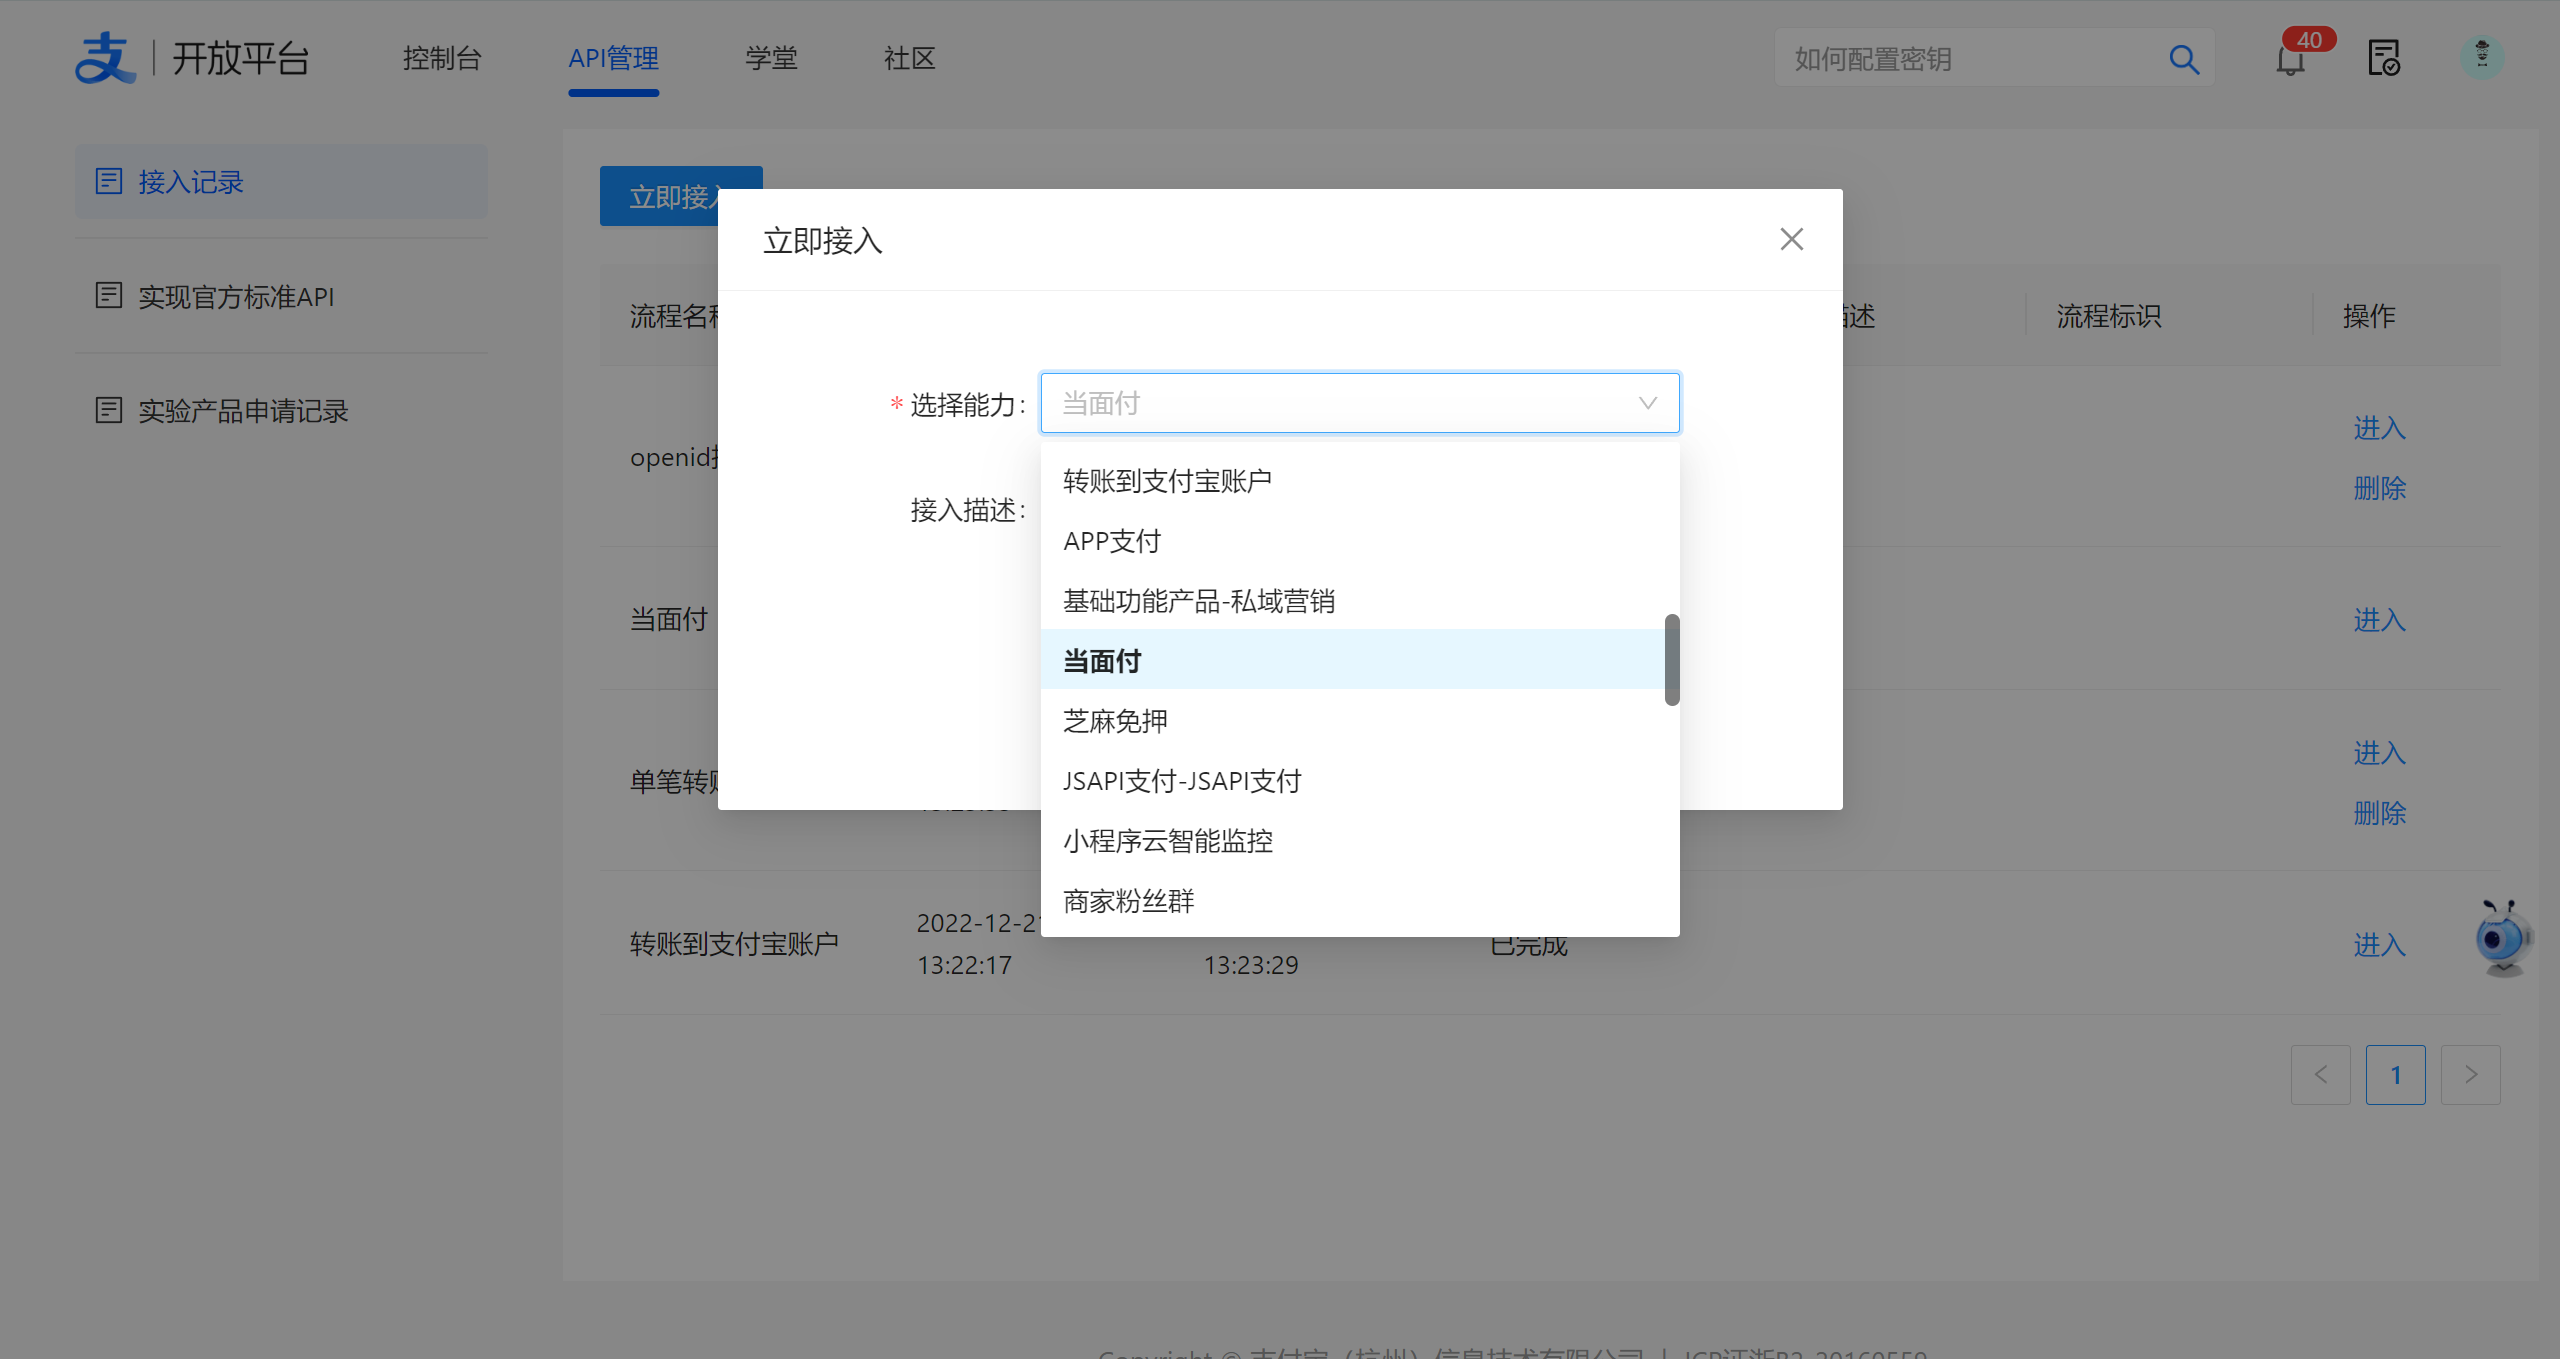Select highlighted 当面付 option
This screenshot has height=1359, width=2560.
[1353, 660]
